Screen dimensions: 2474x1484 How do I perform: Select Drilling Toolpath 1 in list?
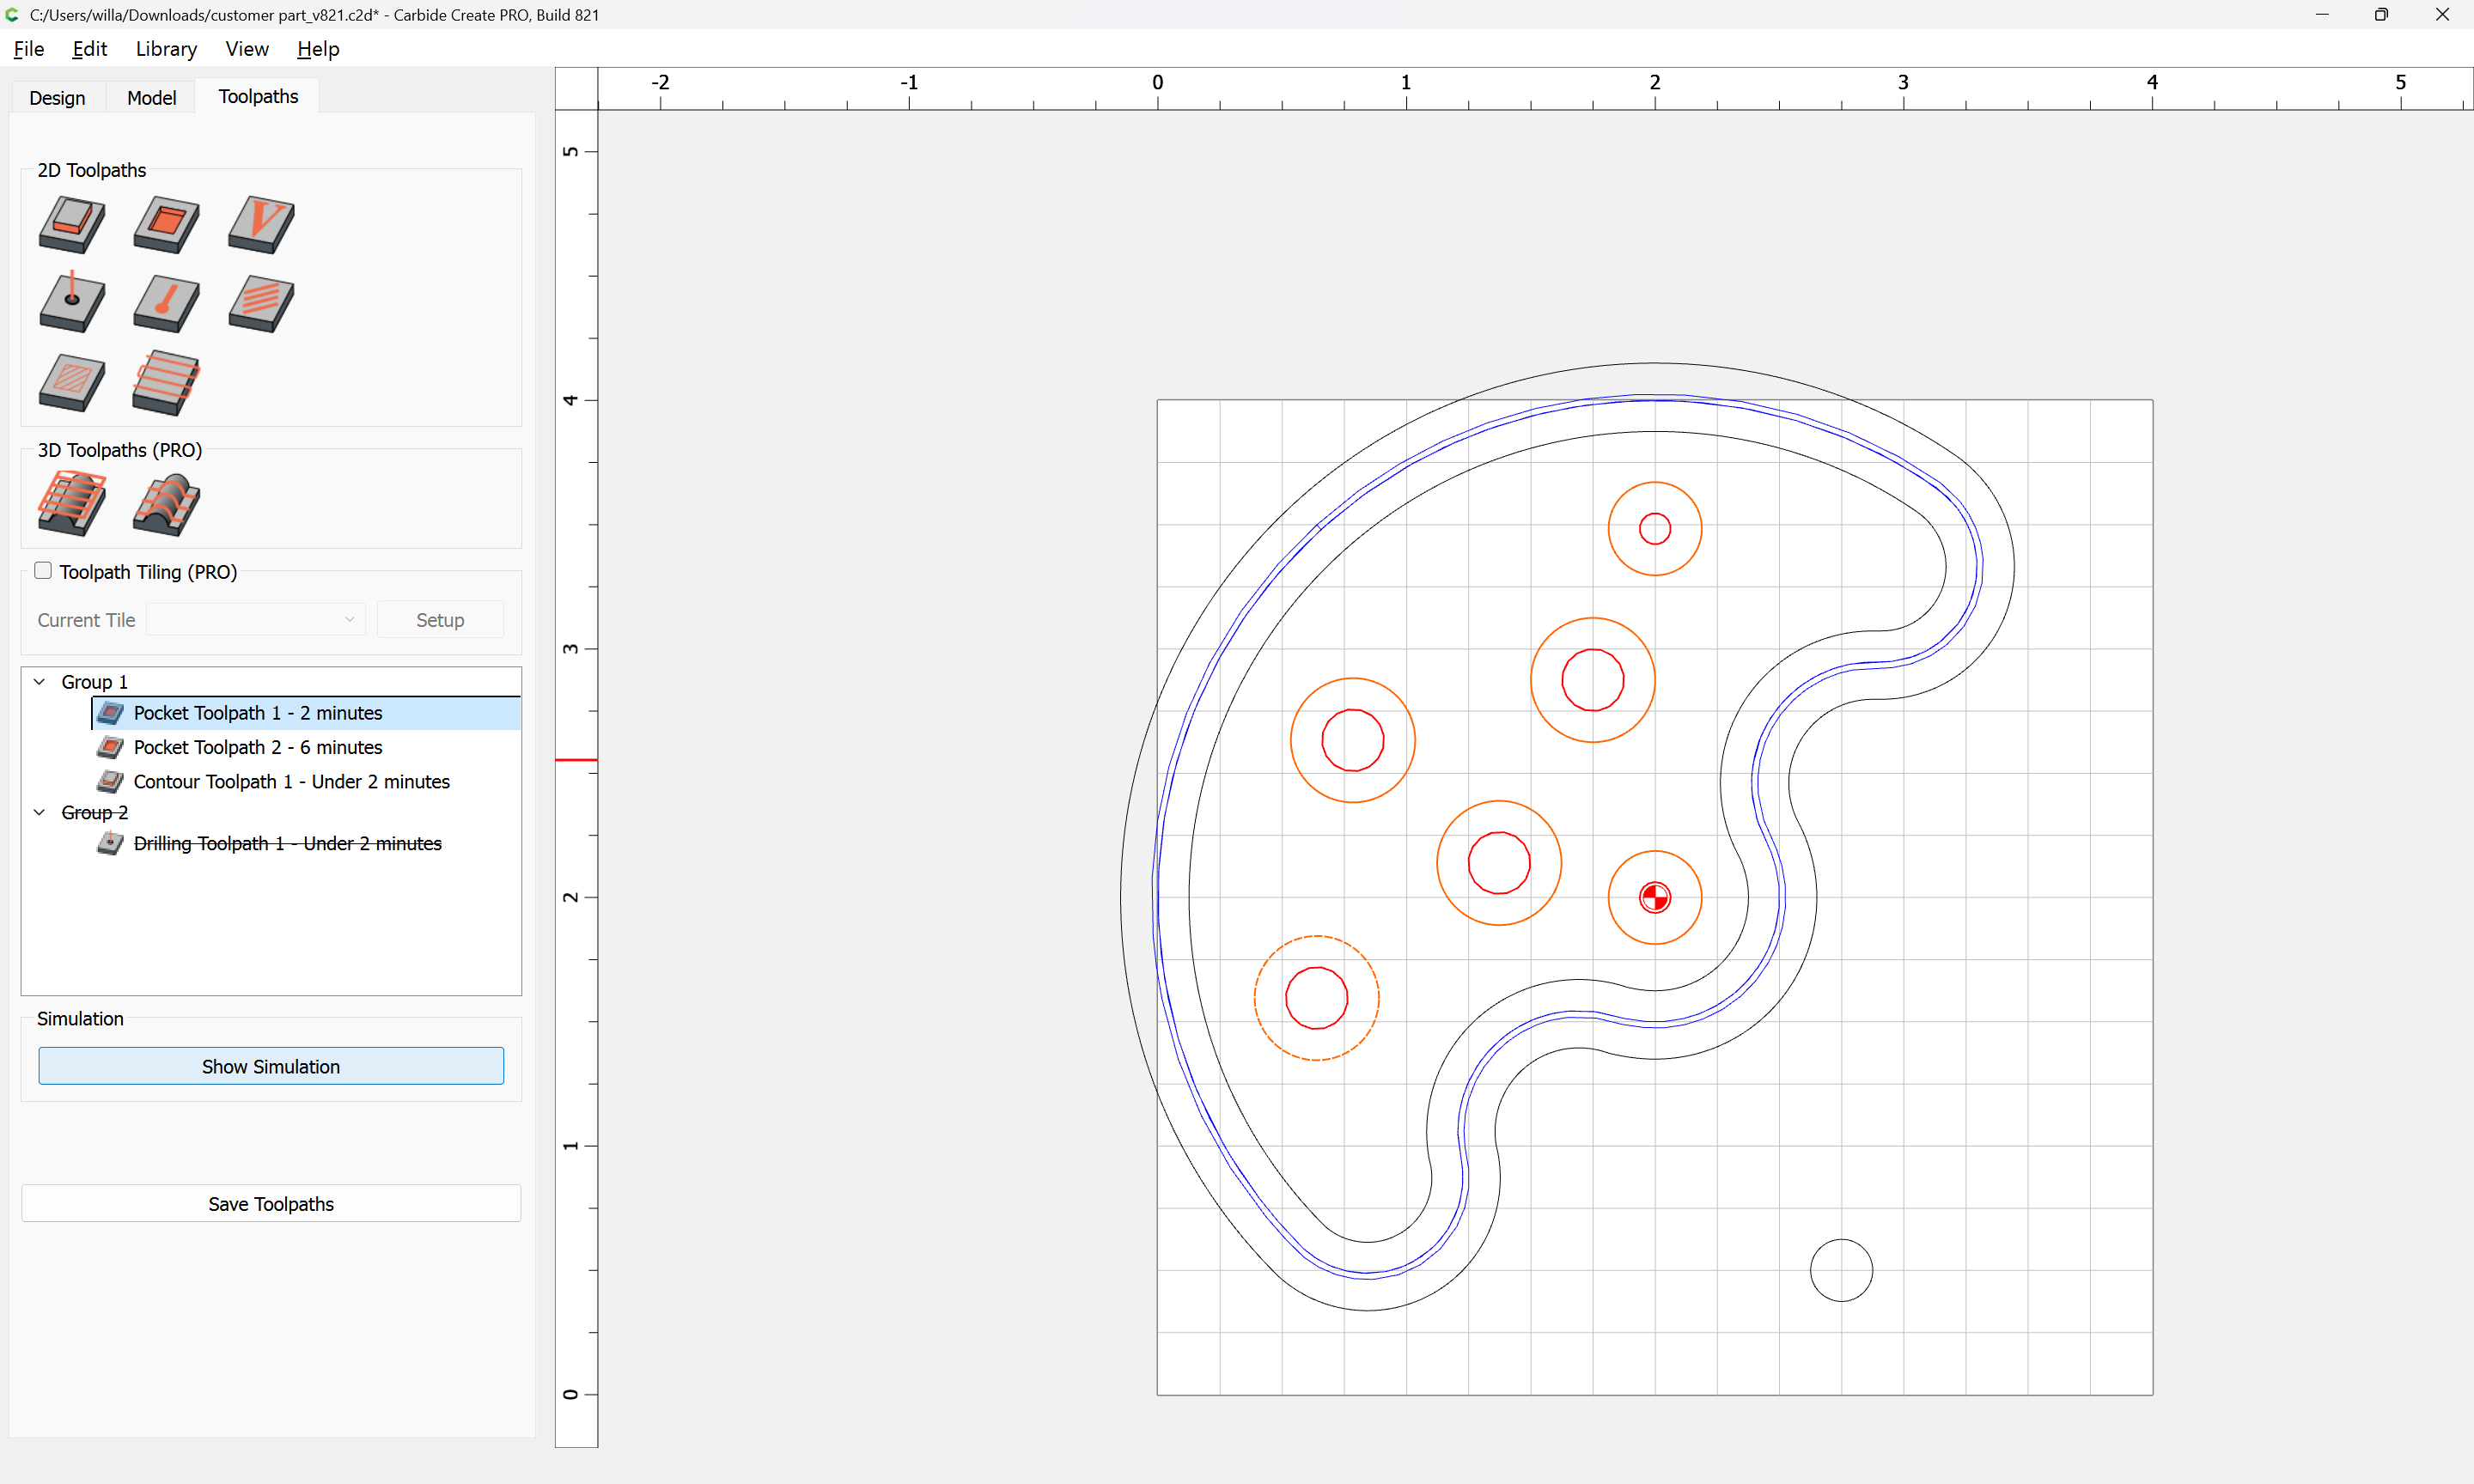(x=287, y=844)
